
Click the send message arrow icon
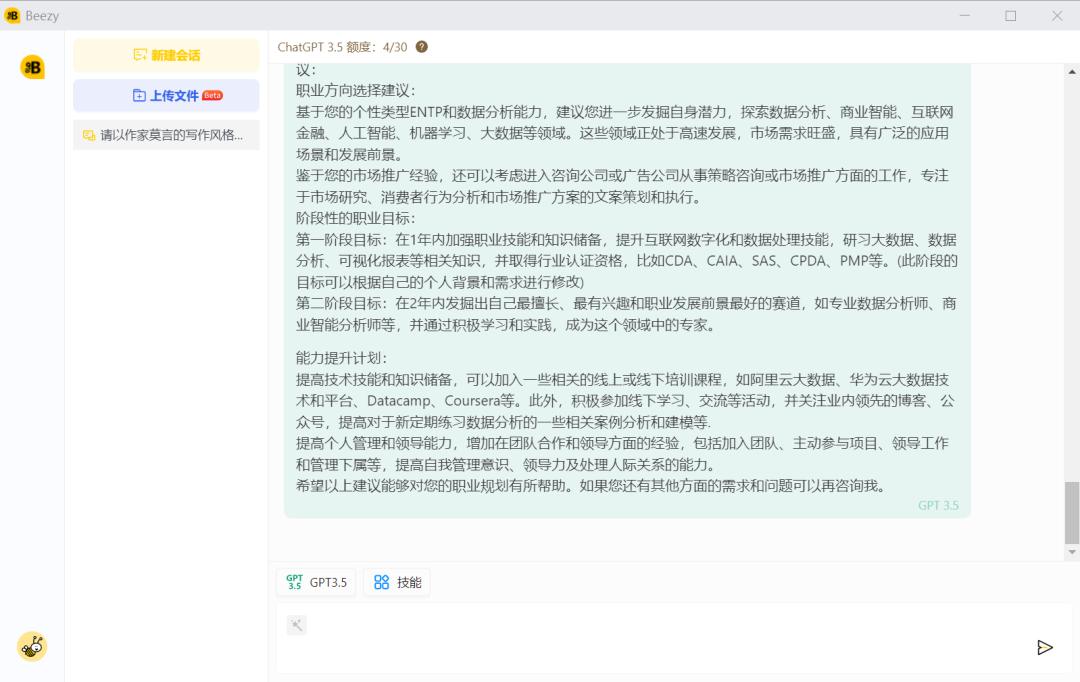(x=1045, y=647)
